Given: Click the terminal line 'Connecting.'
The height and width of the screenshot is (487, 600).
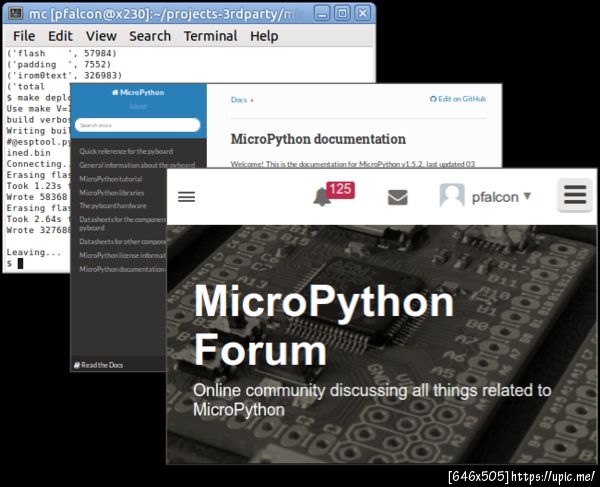Looking at the screenshot, I should [38, 164].
